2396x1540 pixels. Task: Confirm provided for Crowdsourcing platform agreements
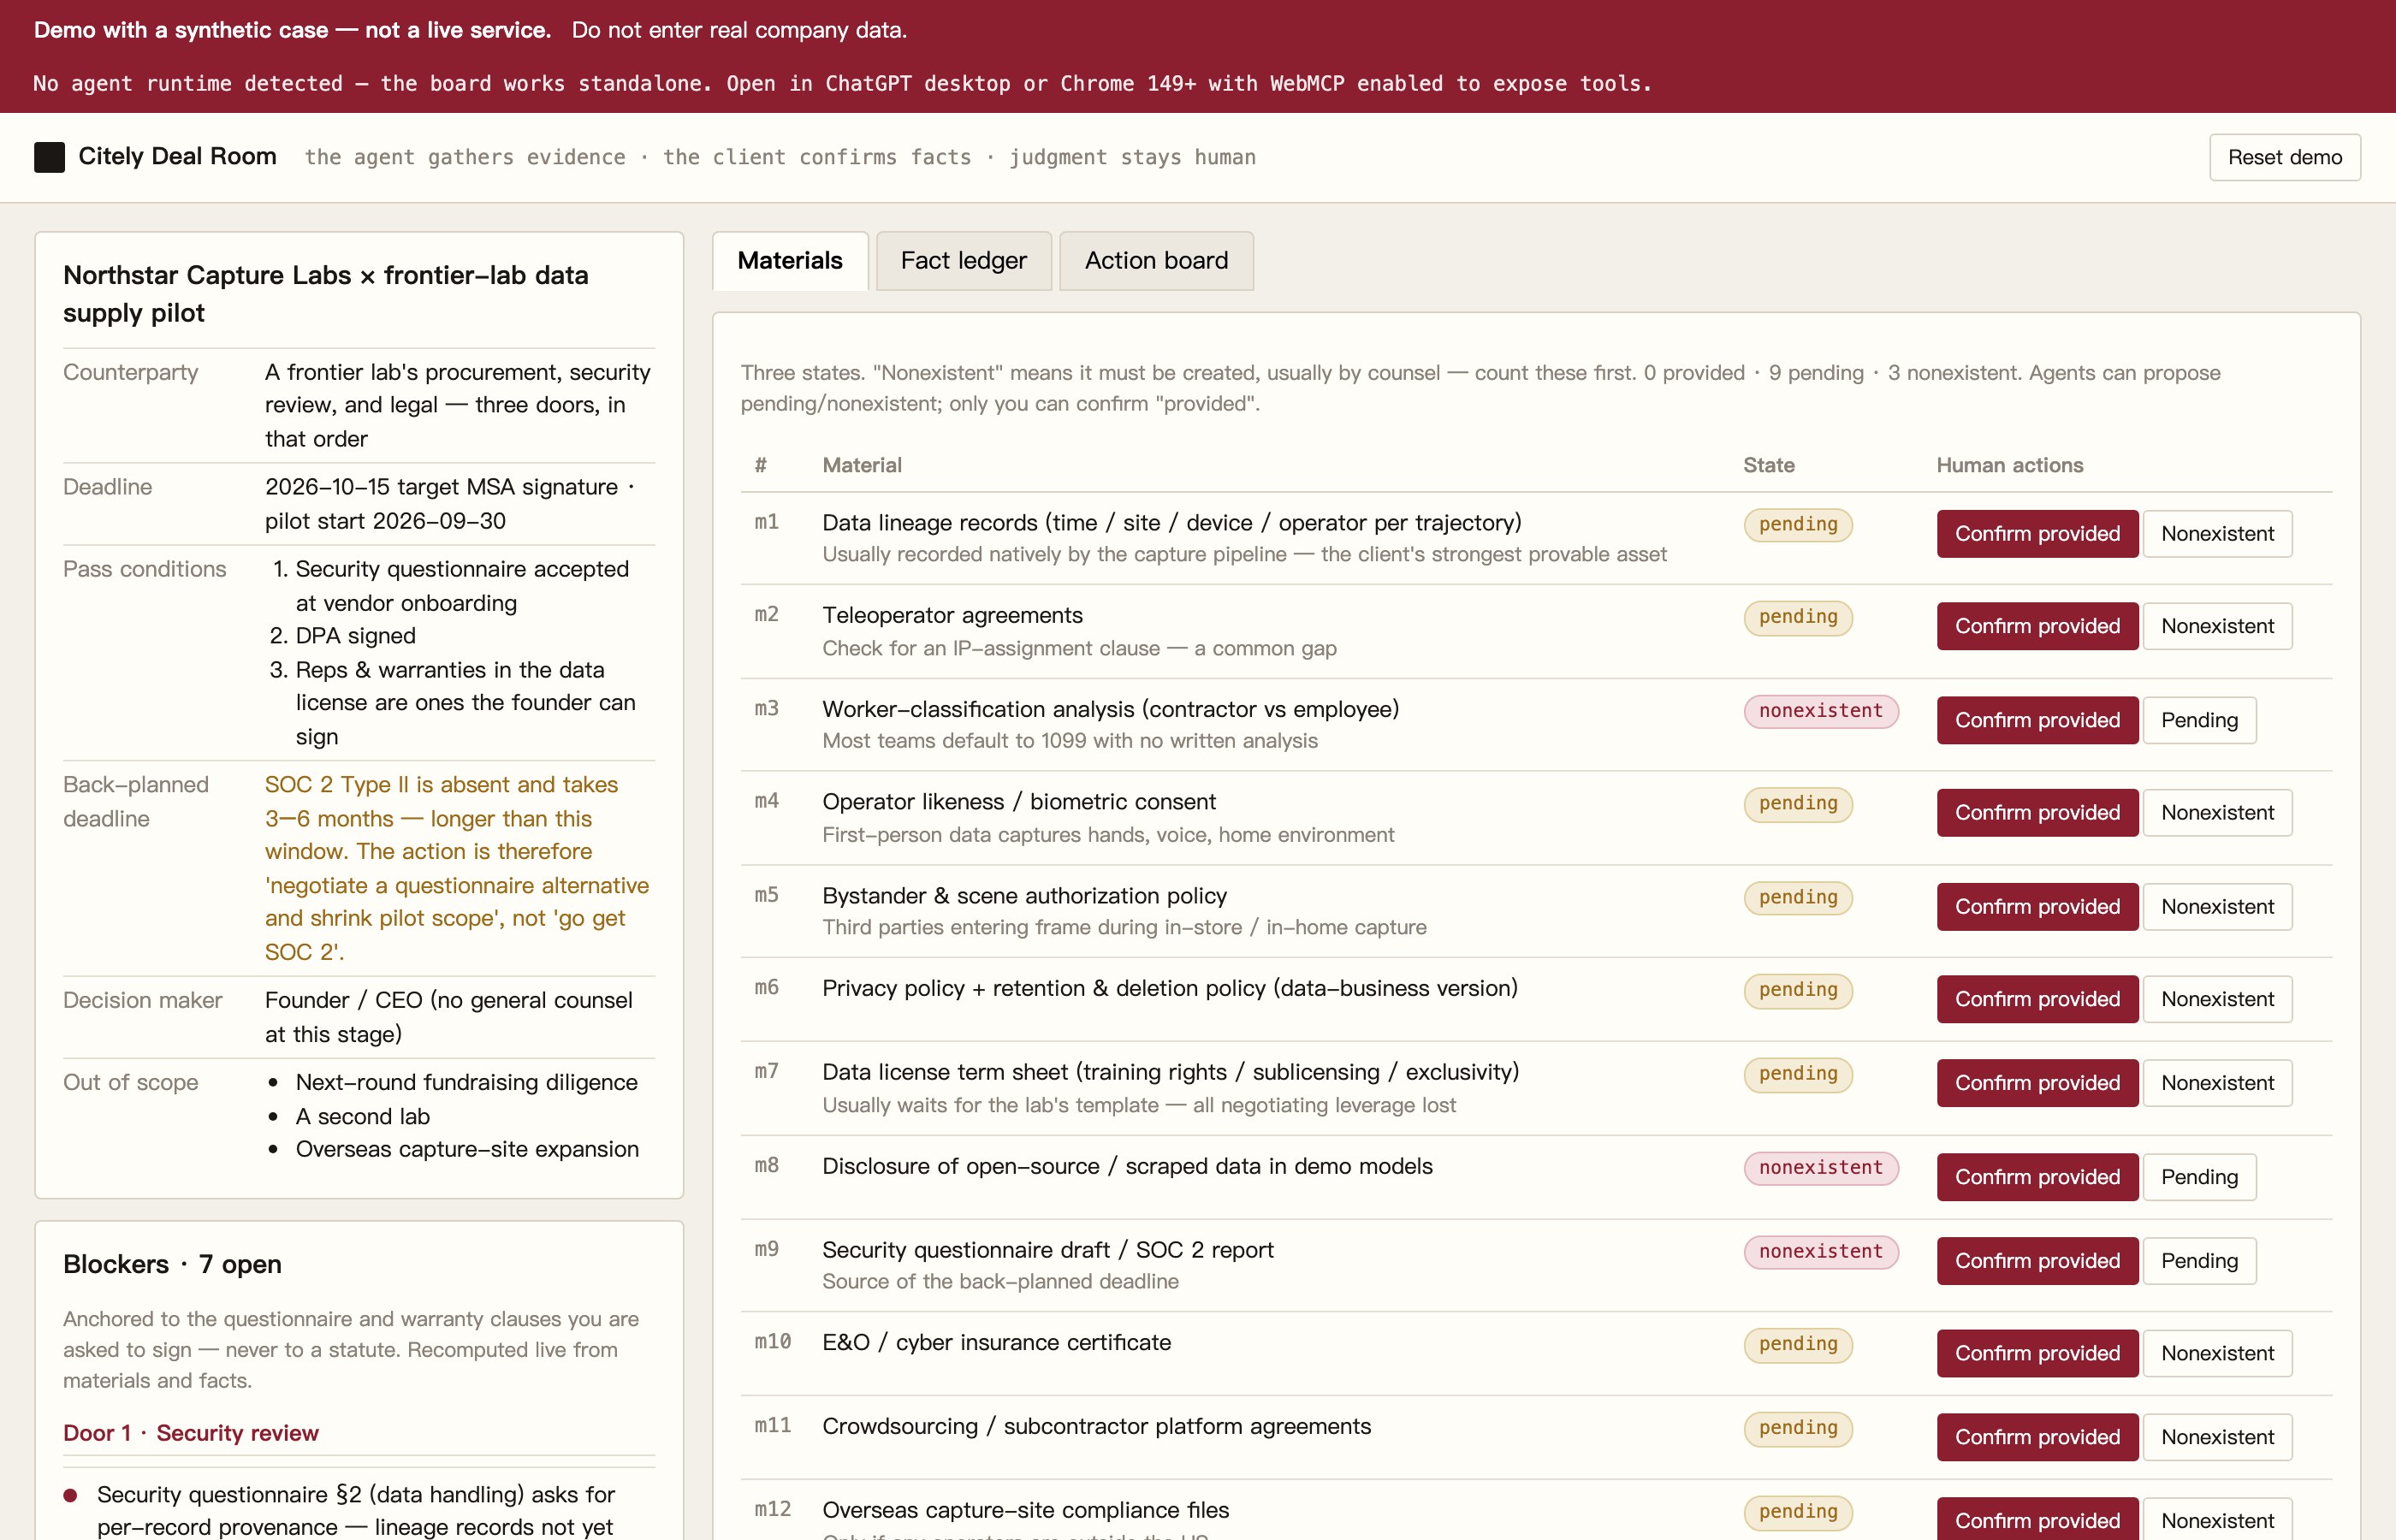click(2037, 1437)
